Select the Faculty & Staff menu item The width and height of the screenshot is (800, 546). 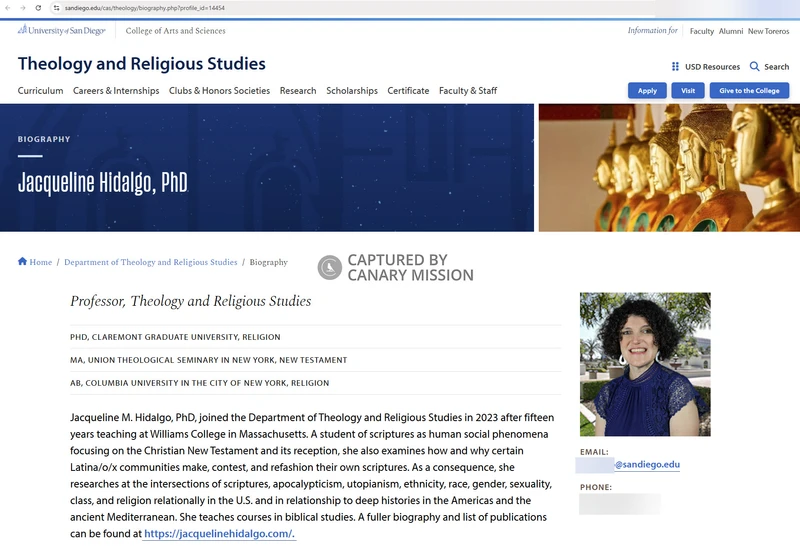[x=468, y=91]
